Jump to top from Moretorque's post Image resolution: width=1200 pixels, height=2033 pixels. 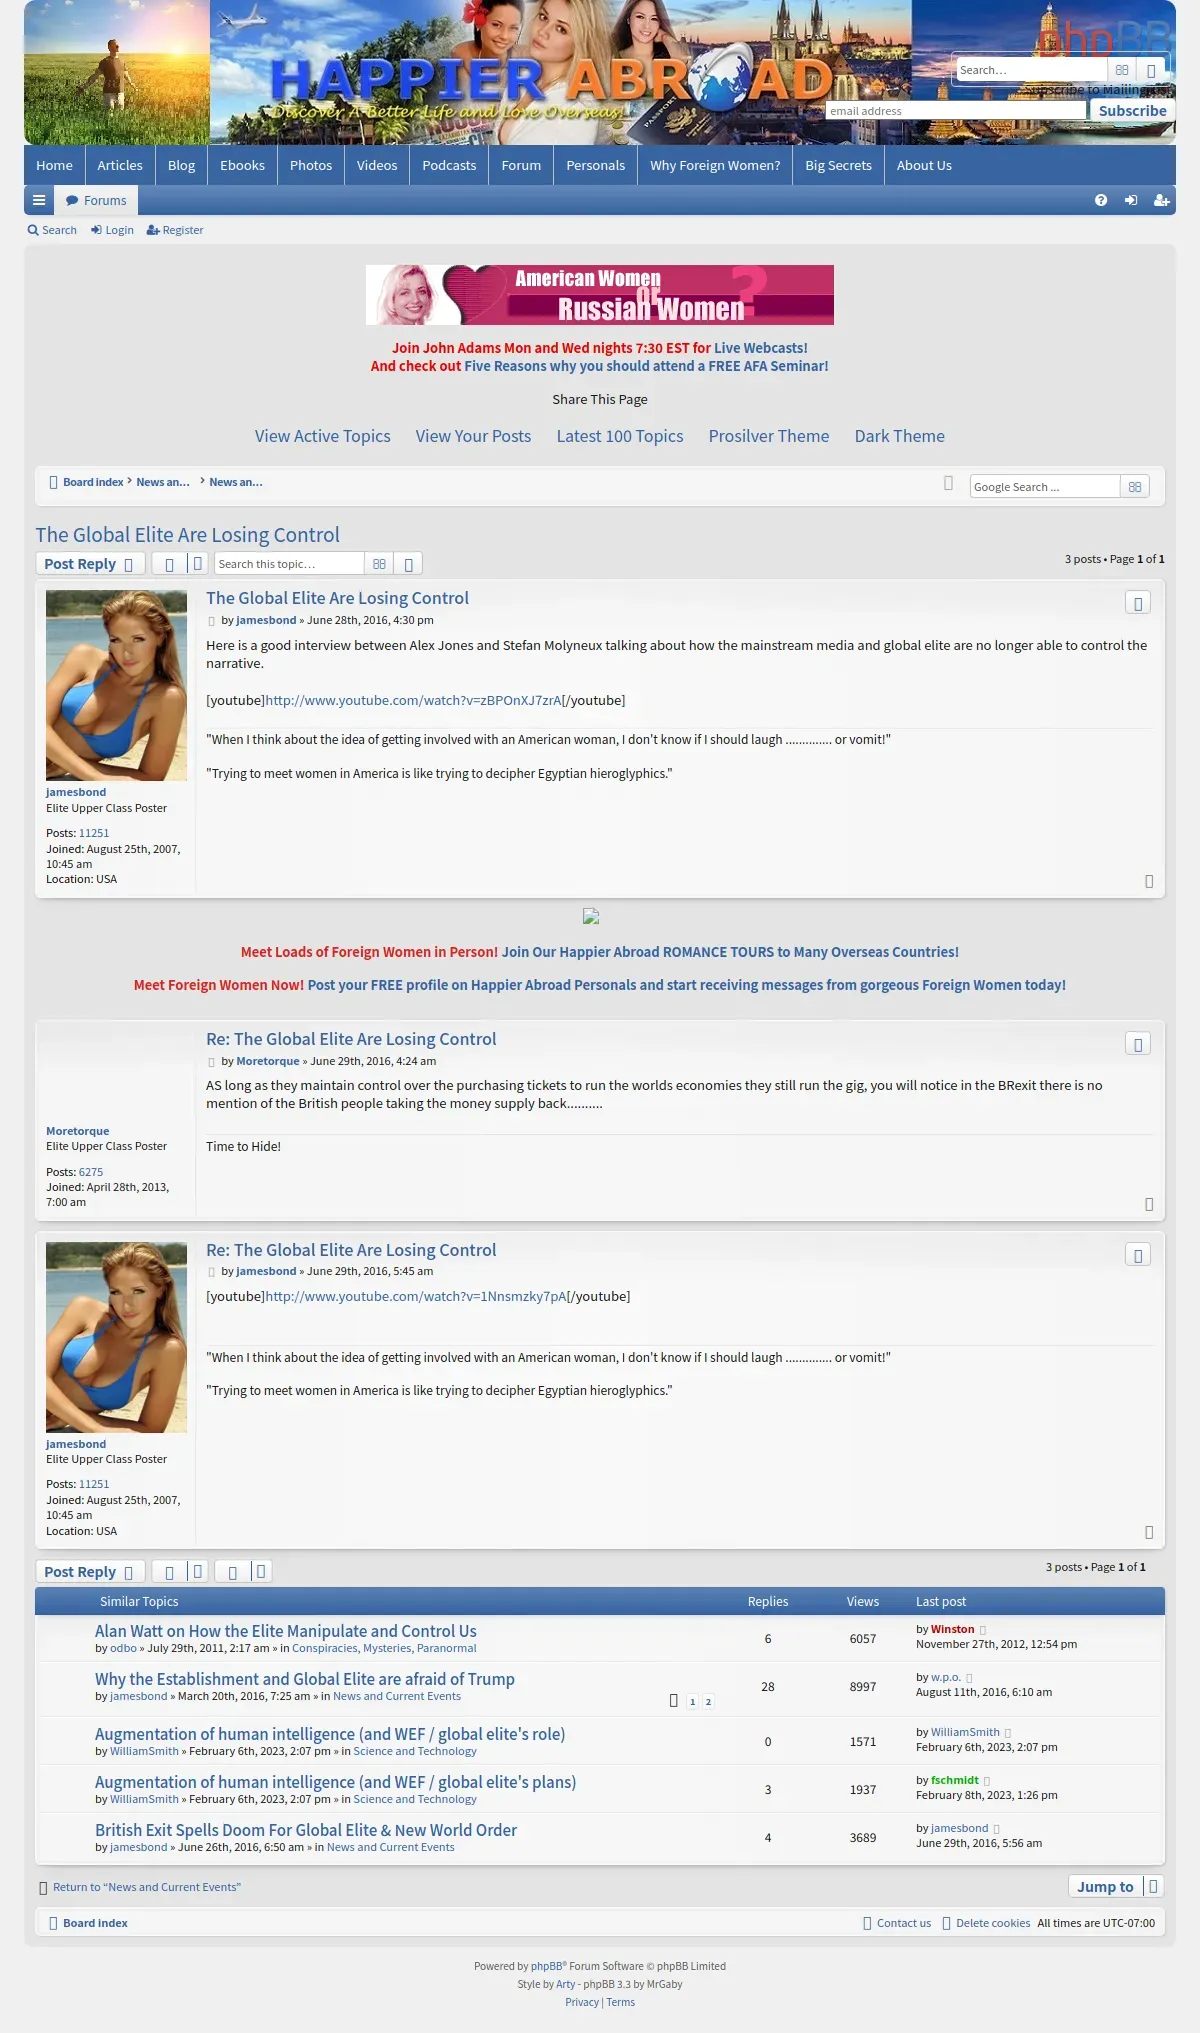coord(1149,1204)
